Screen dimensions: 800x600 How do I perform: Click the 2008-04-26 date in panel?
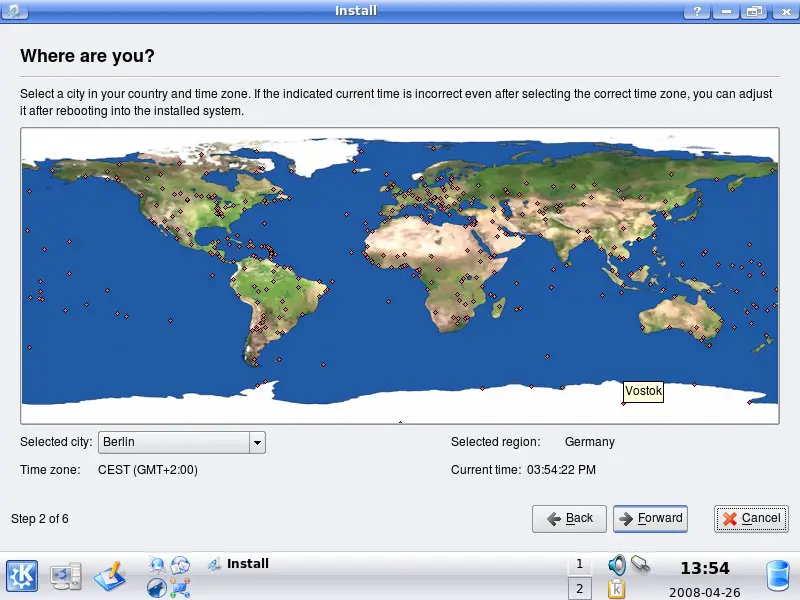click(705, 592)
